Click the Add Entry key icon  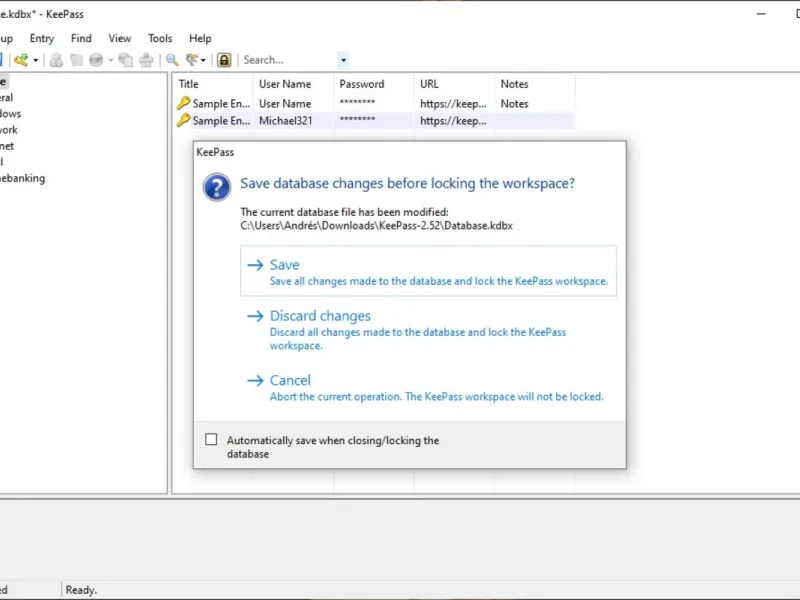point(20,60)
